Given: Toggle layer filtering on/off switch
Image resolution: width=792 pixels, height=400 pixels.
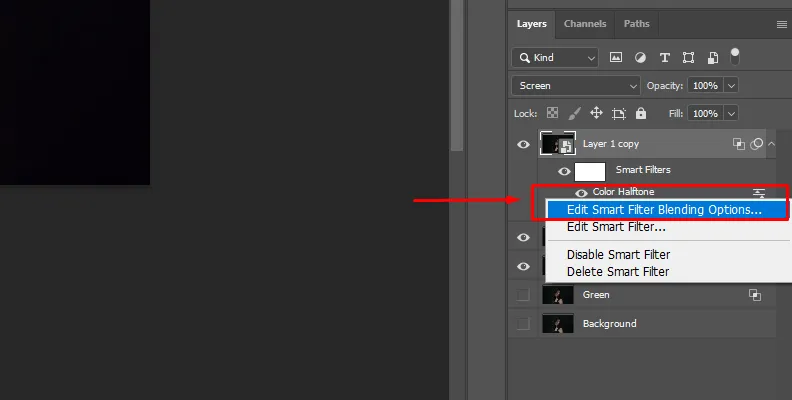Looking at the screenshot, I should (735, 57).
